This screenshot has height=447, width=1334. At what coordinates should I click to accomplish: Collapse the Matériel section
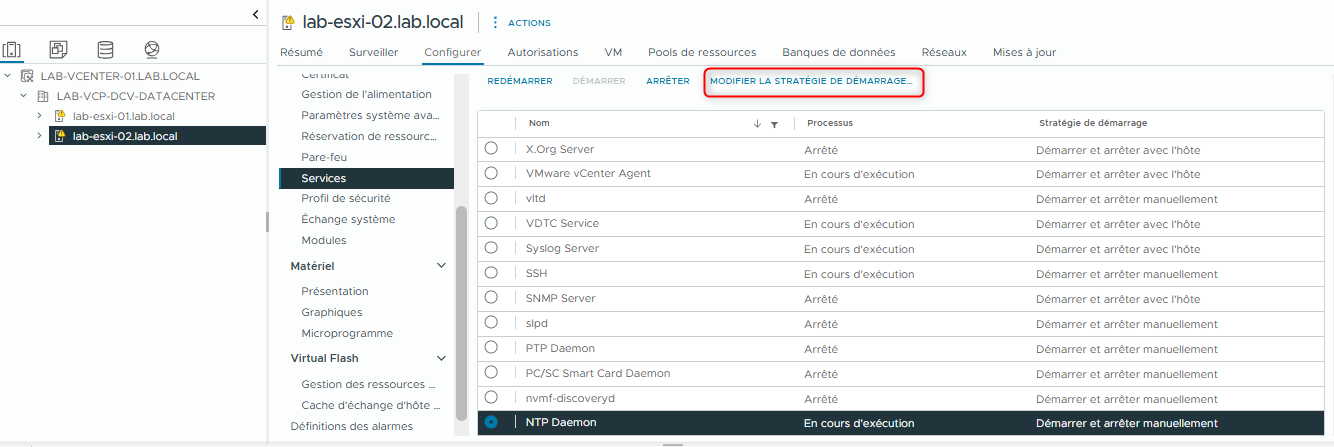coord(442,266)
